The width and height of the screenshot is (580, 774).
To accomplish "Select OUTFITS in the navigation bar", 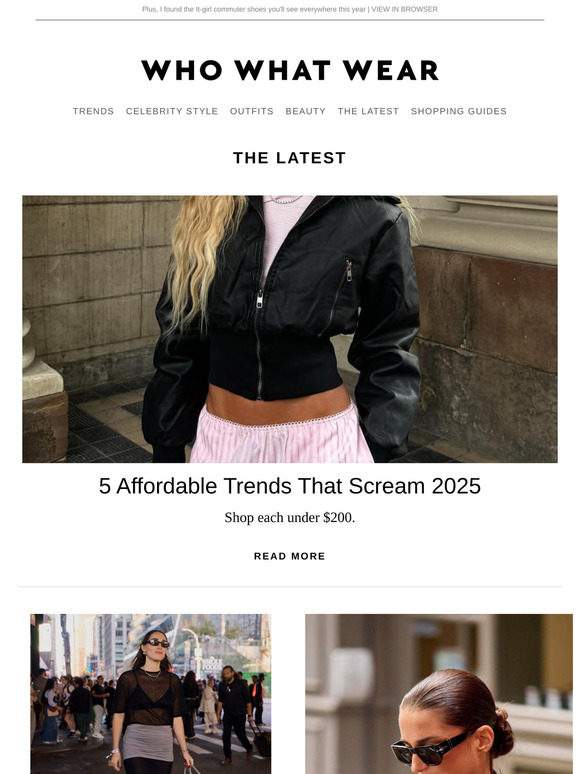I will click(x=251, y=111).
